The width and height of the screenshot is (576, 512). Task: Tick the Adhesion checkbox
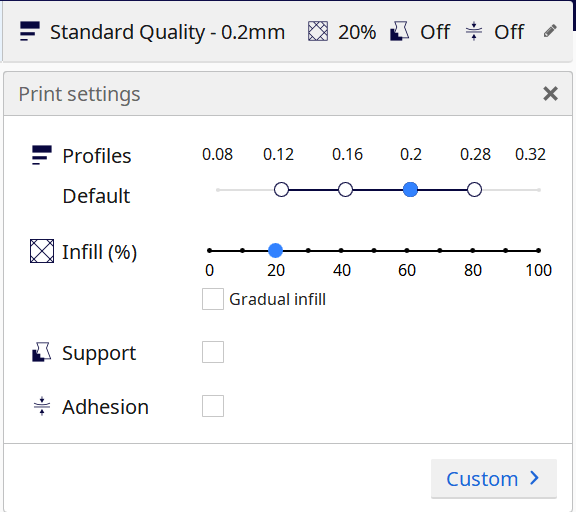(213, 406)
